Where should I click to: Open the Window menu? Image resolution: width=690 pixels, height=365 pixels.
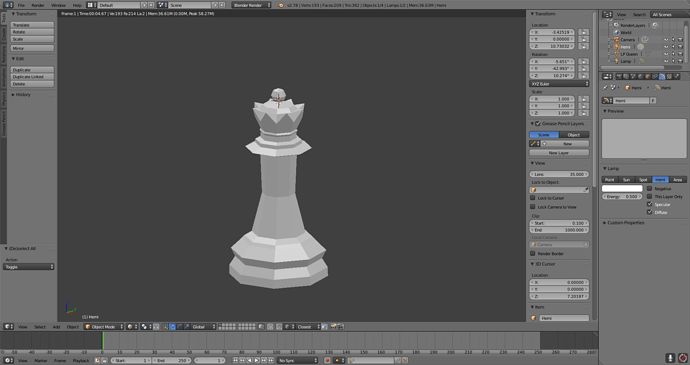point(58,5)
